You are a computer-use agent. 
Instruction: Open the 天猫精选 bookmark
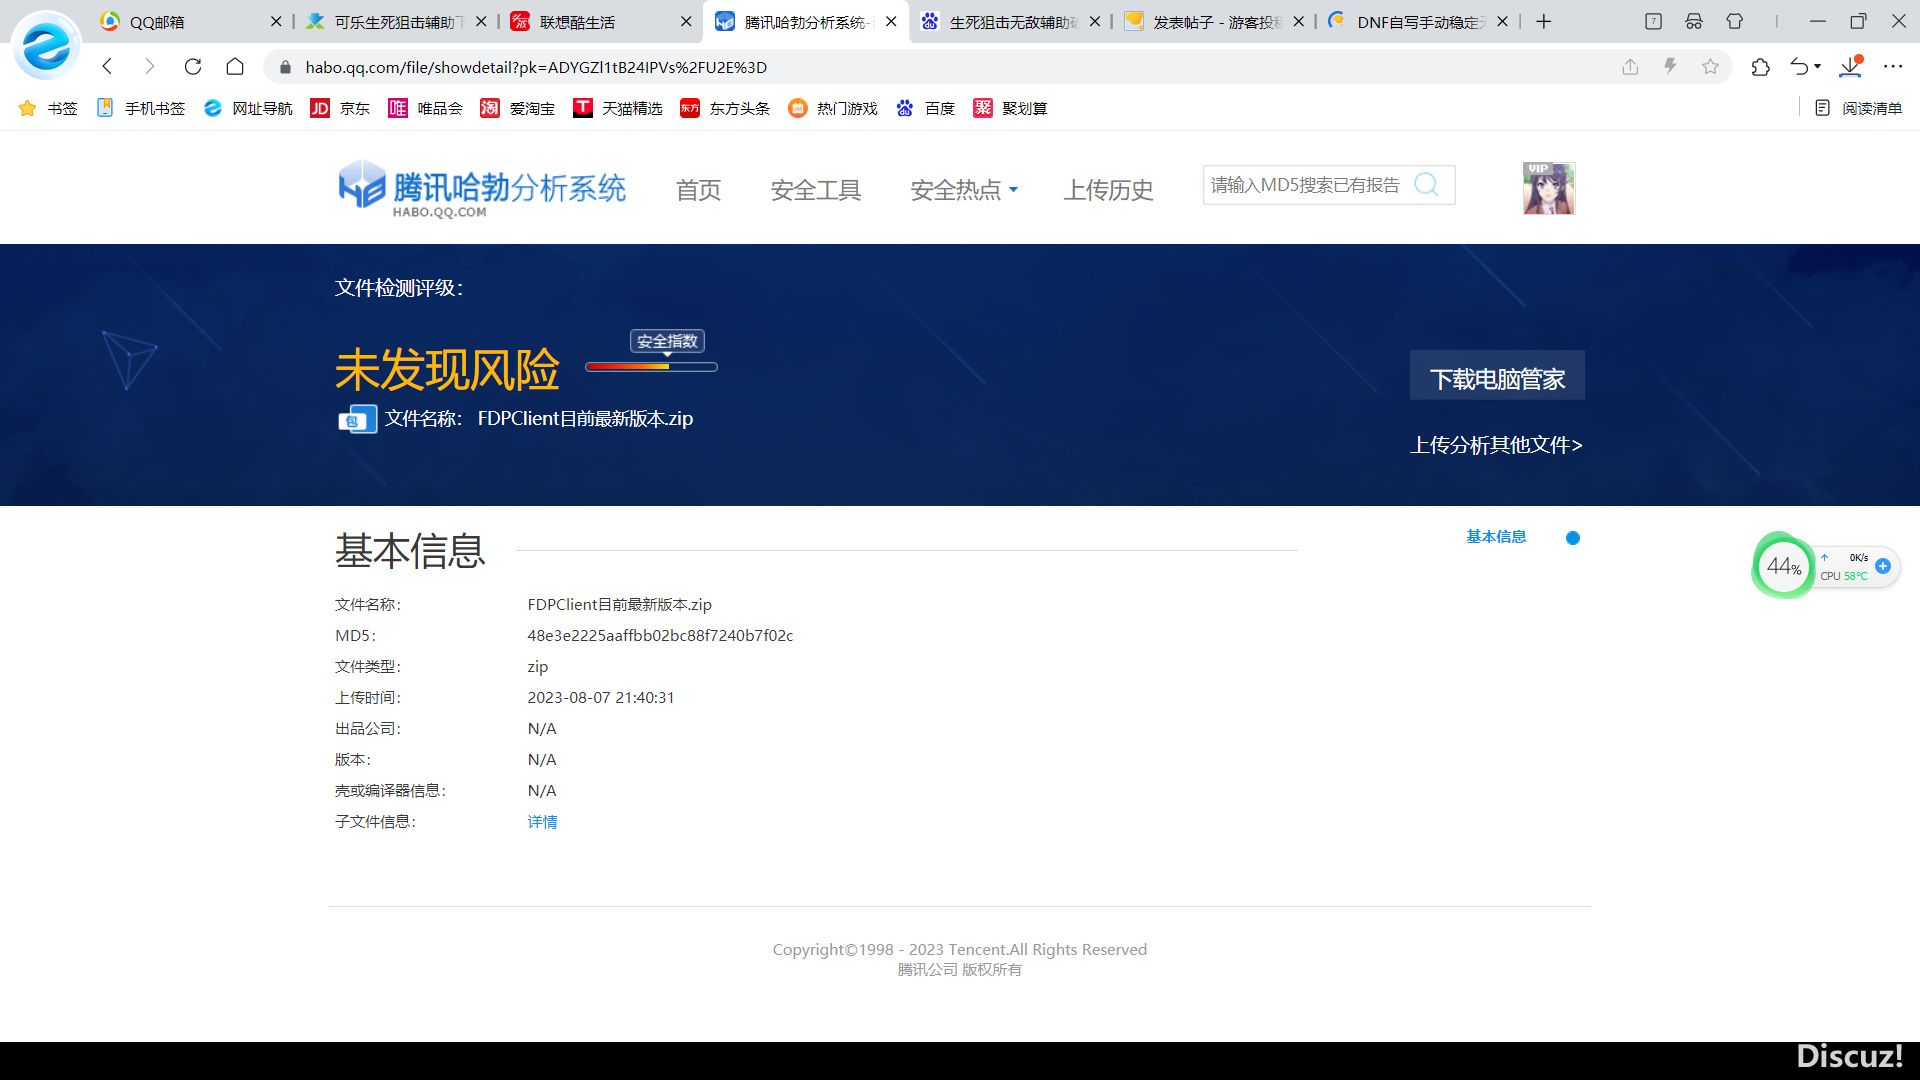pos(617,108)
